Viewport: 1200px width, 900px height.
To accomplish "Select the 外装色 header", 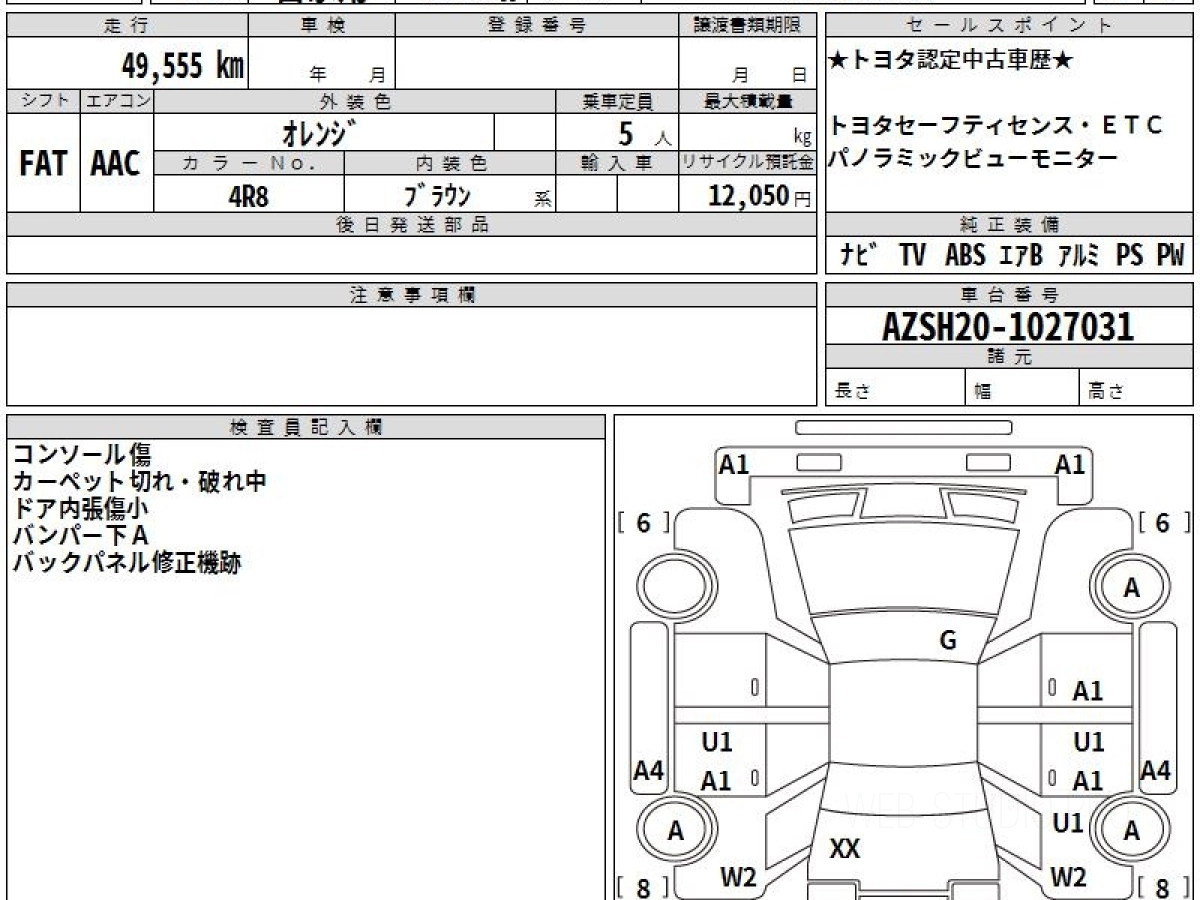I will point(355,101).
